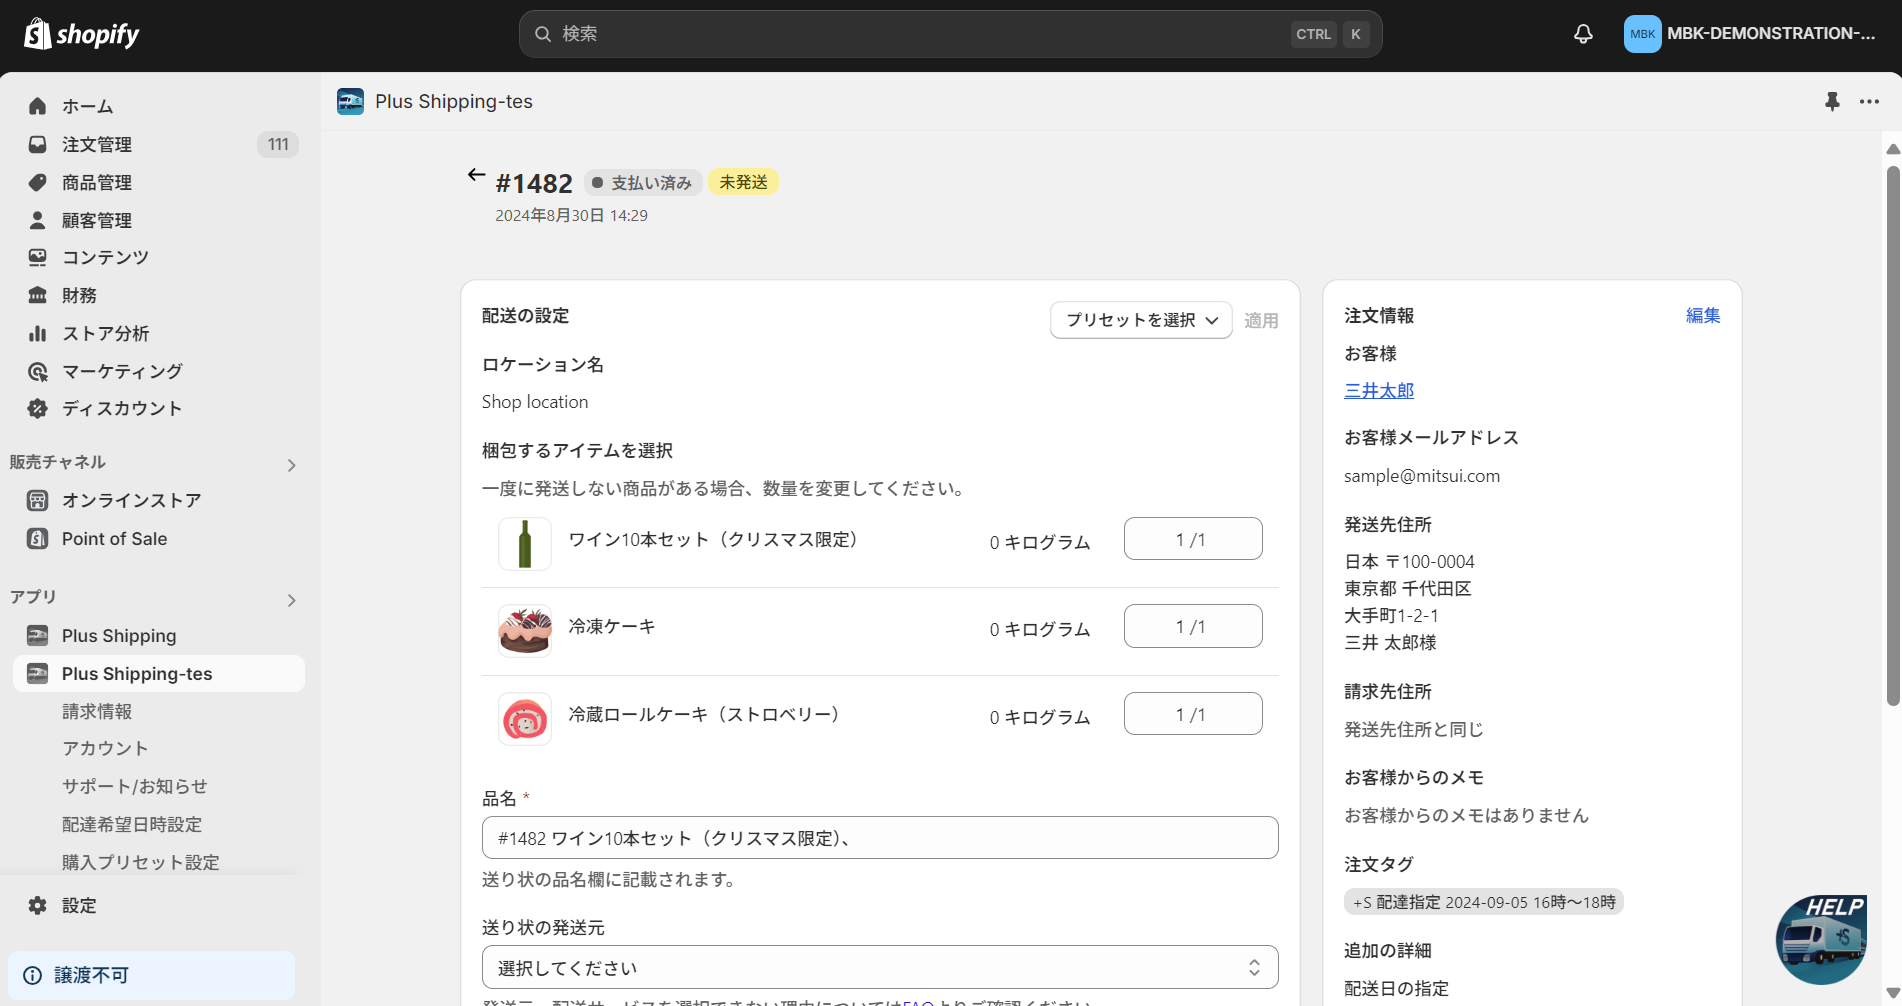
Task: Click the 注文管理 orders icon
Action: pyautogui.click(x=38, y=144)
